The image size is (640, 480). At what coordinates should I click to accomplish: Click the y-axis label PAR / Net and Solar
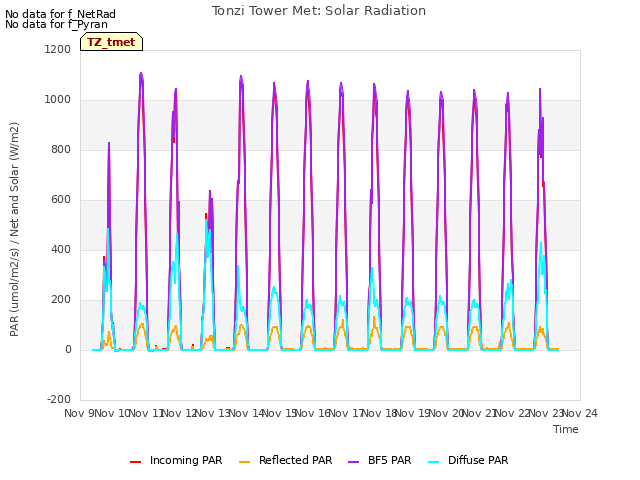(14, 229)
